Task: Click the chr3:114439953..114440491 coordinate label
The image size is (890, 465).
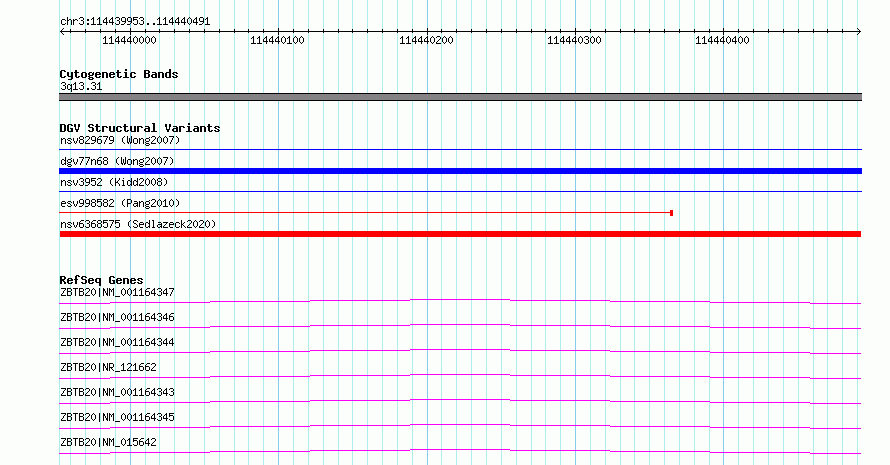Action: 135,22
